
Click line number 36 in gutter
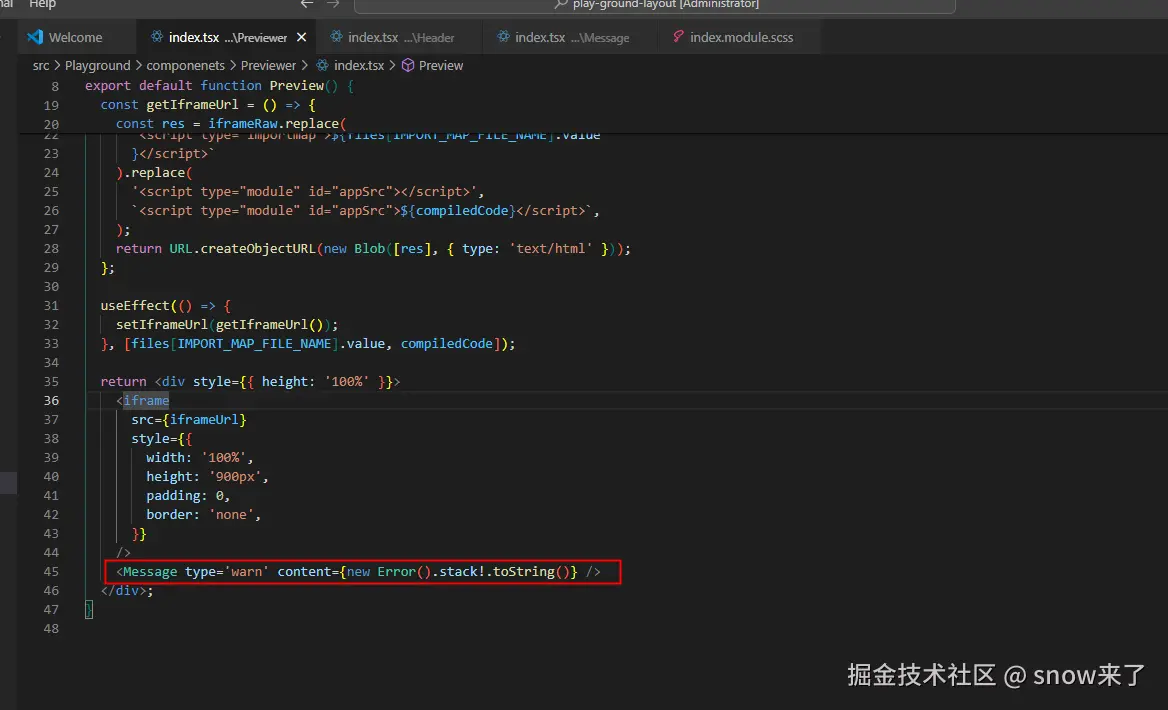[x=51, y=401]
